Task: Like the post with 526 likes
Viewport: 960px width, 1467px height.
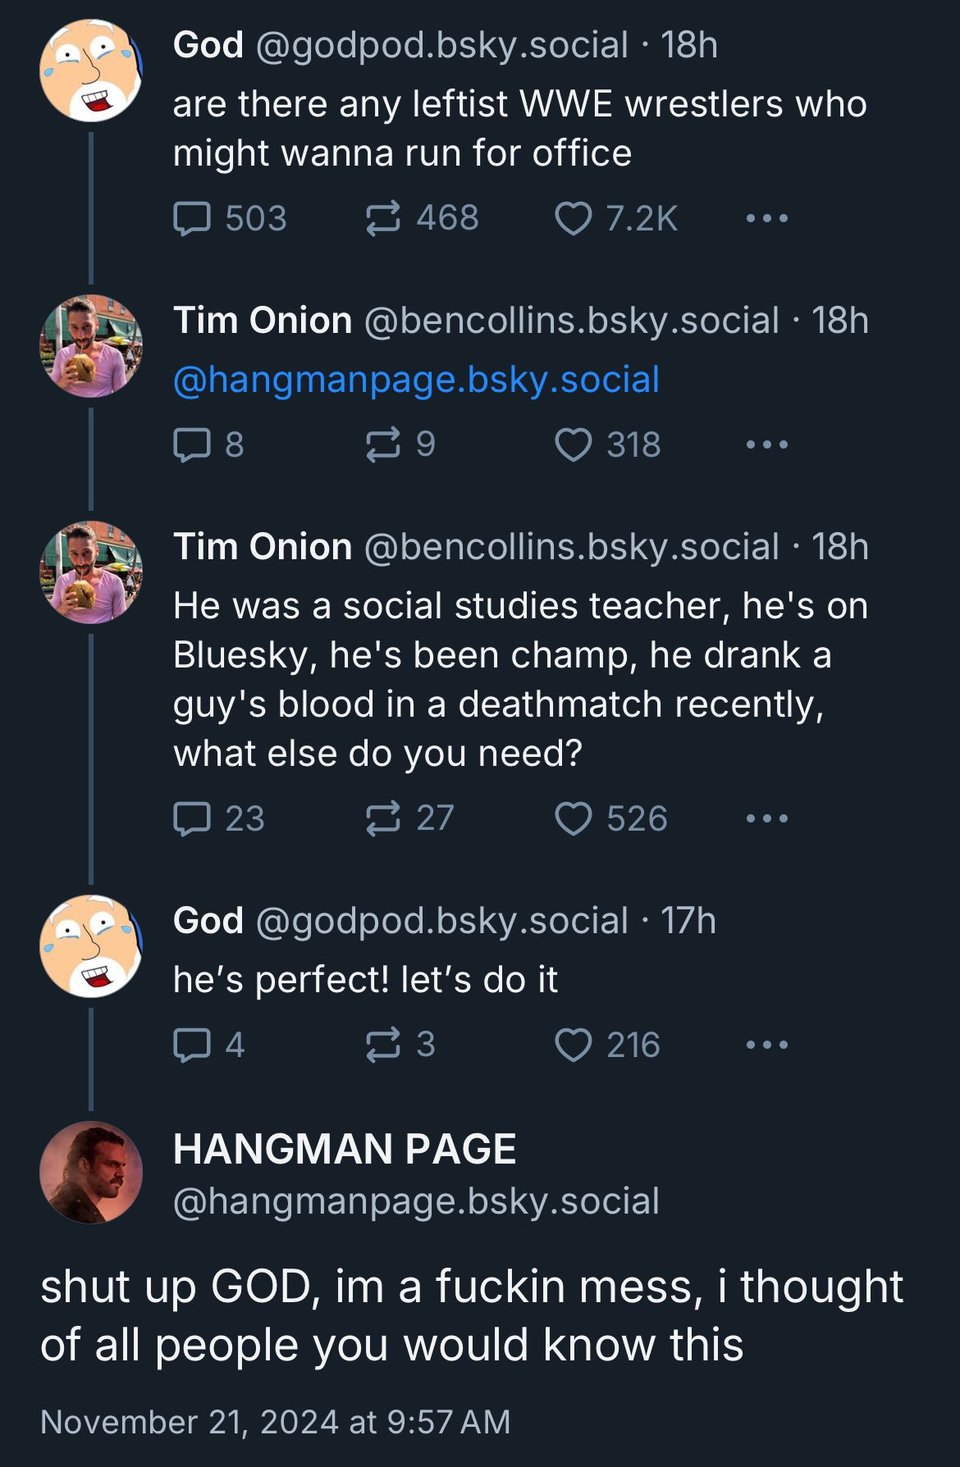Action: point(573,819)
